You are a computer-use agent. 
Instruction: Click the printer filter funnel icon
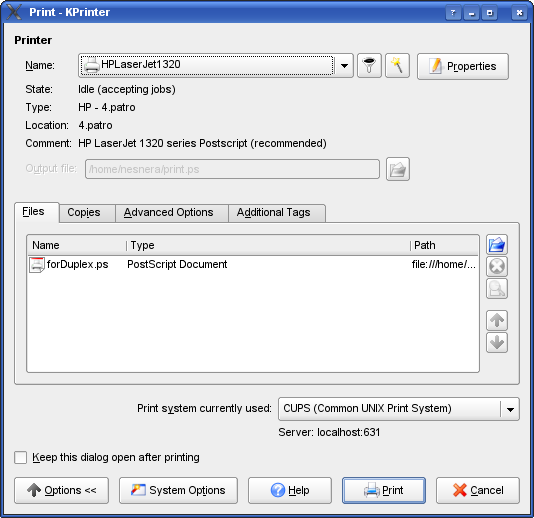coord(369,65)
